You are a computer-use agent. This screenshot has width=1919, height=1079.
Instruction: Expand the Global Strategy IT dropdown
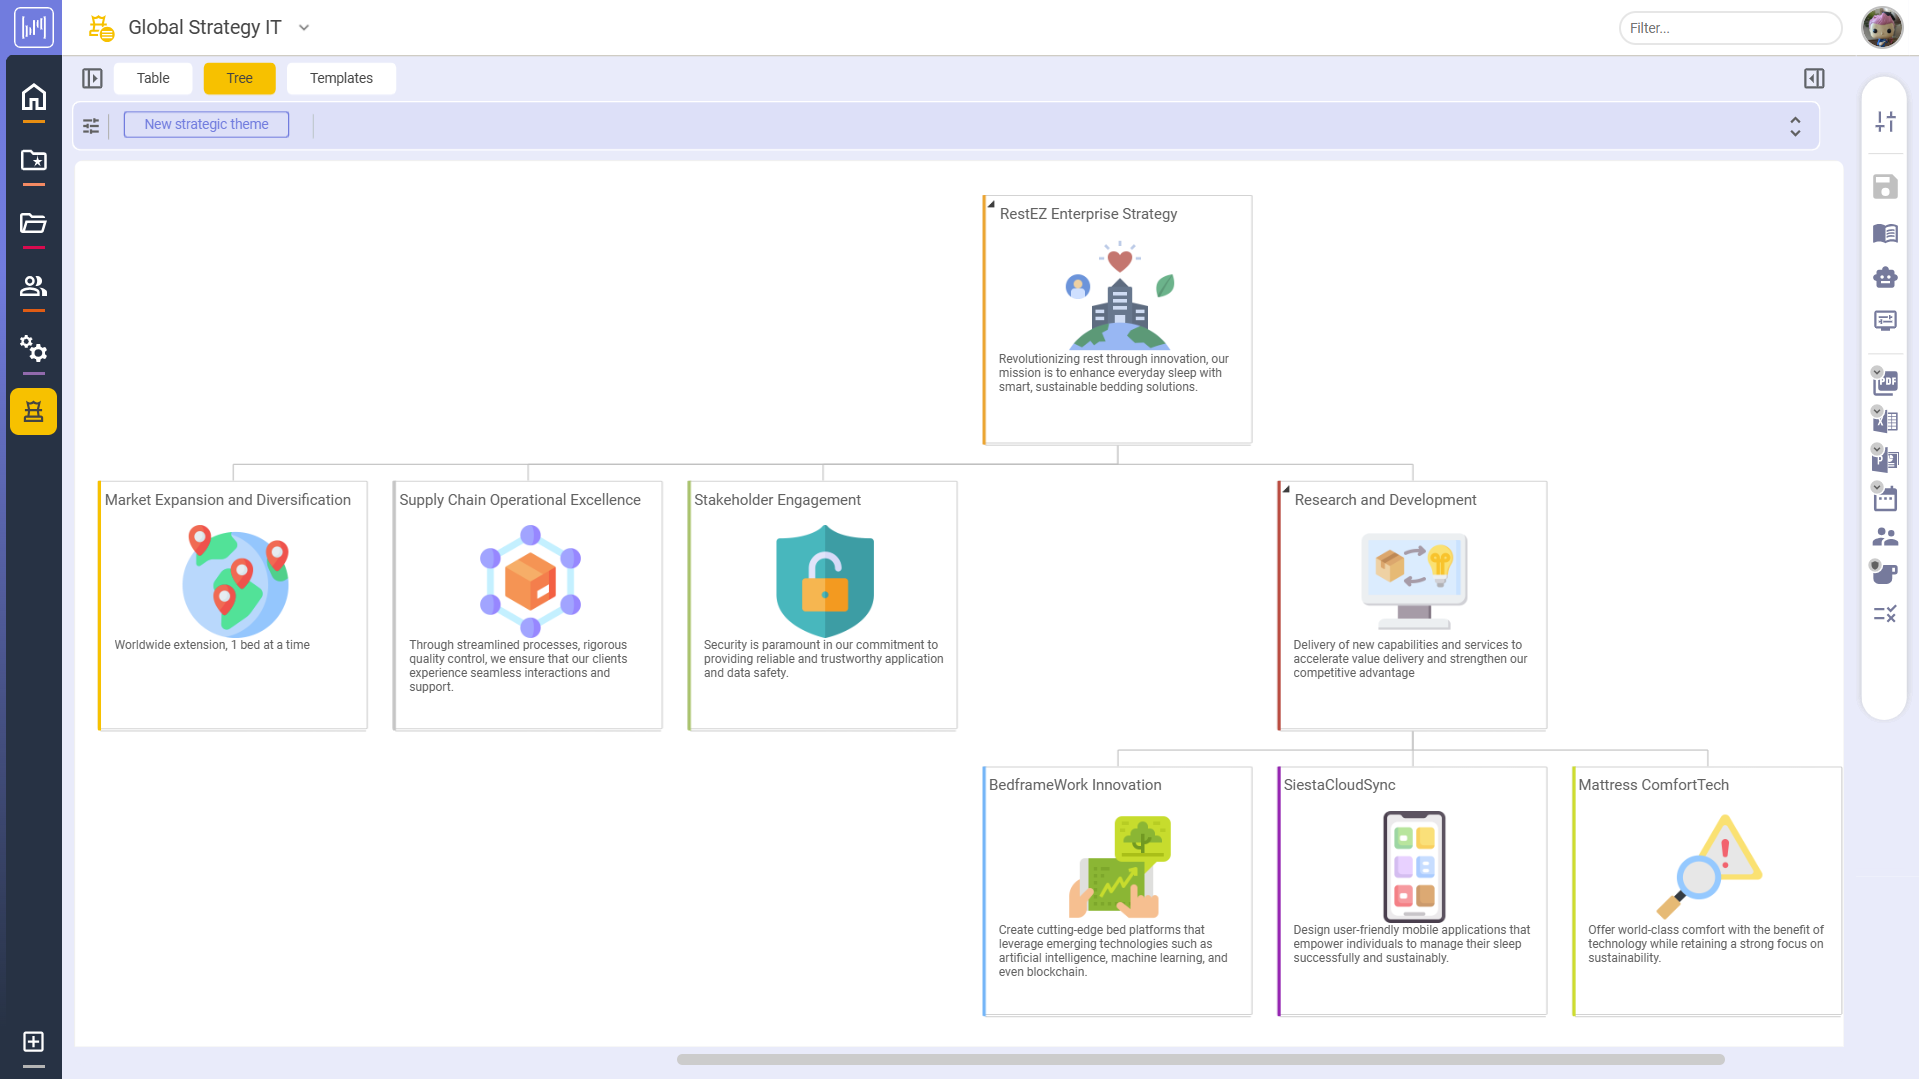tap(304, 28)
